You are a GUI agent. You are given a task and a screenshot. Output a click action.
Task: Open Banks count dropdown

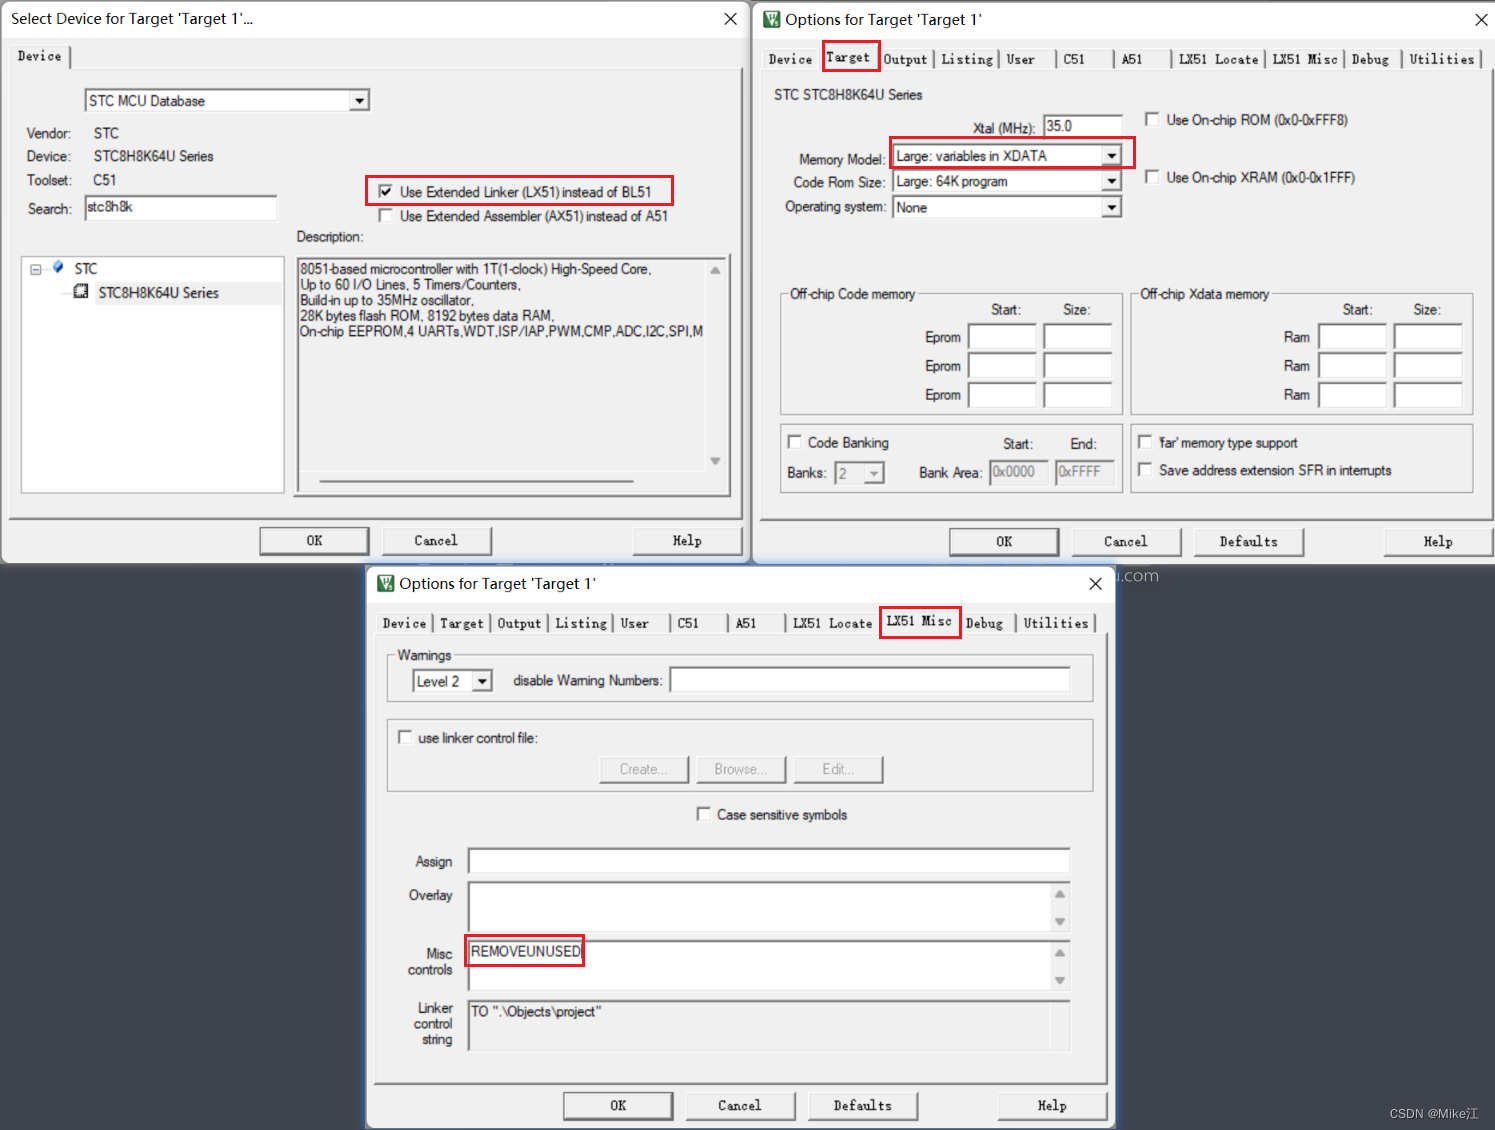(874, 473)
